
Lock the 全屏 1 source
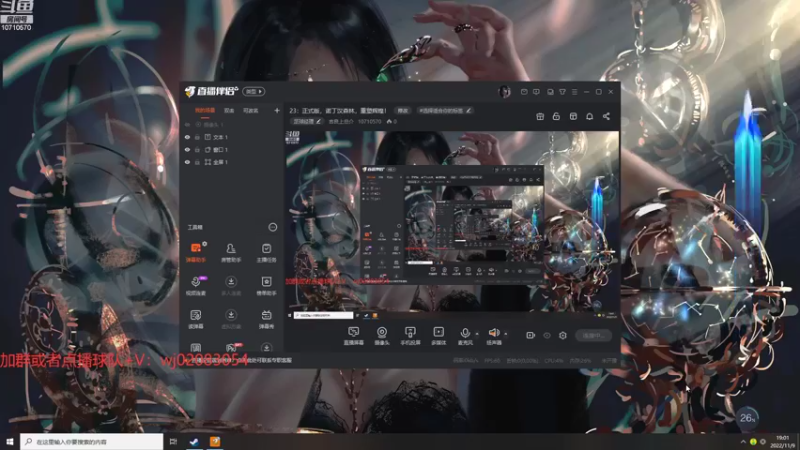(197, 162)
